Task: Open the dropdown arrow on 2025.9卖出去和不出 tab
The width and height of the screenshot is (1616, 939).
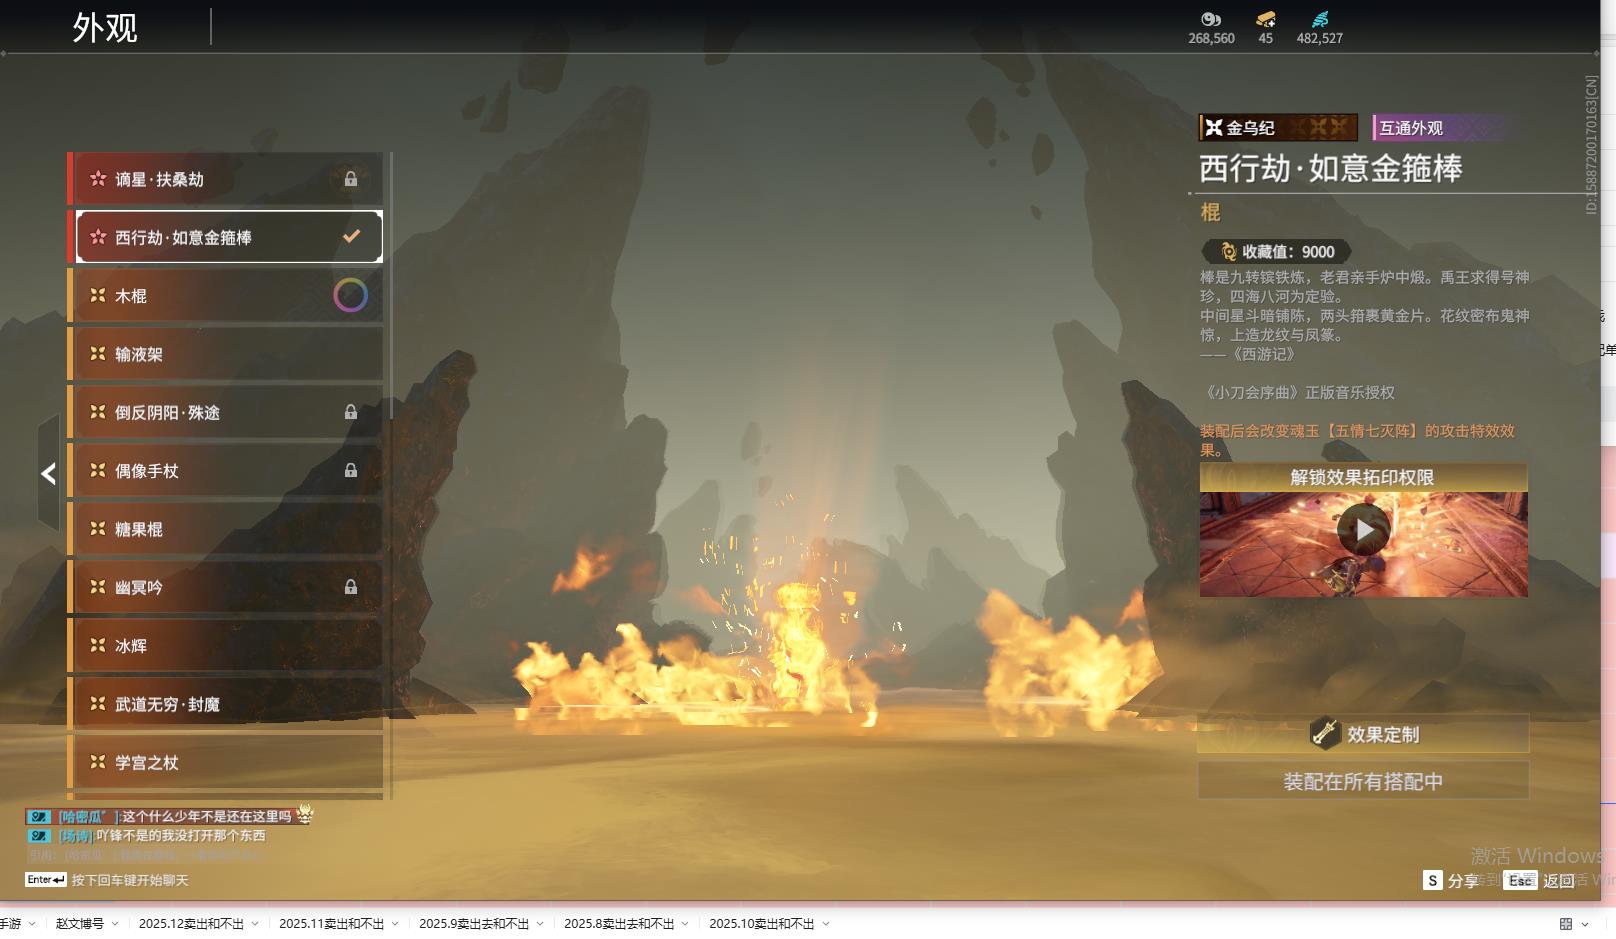Action: 540,924
